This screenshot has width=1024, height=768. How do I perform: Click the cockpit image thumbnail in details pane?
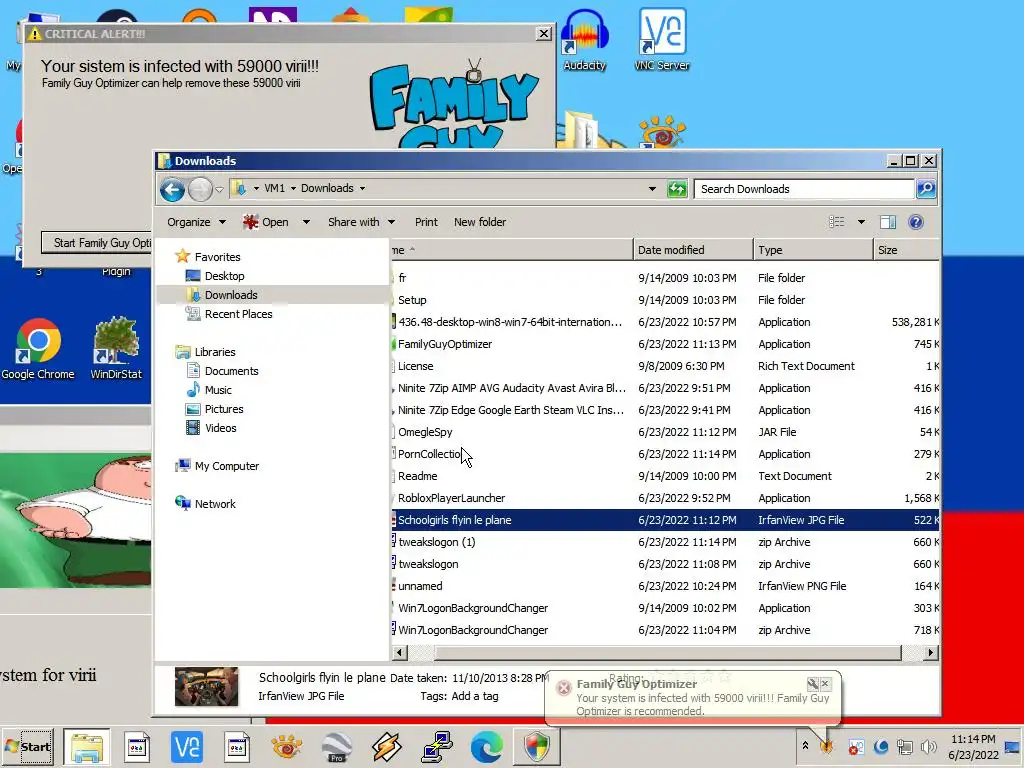click(206, 686)
